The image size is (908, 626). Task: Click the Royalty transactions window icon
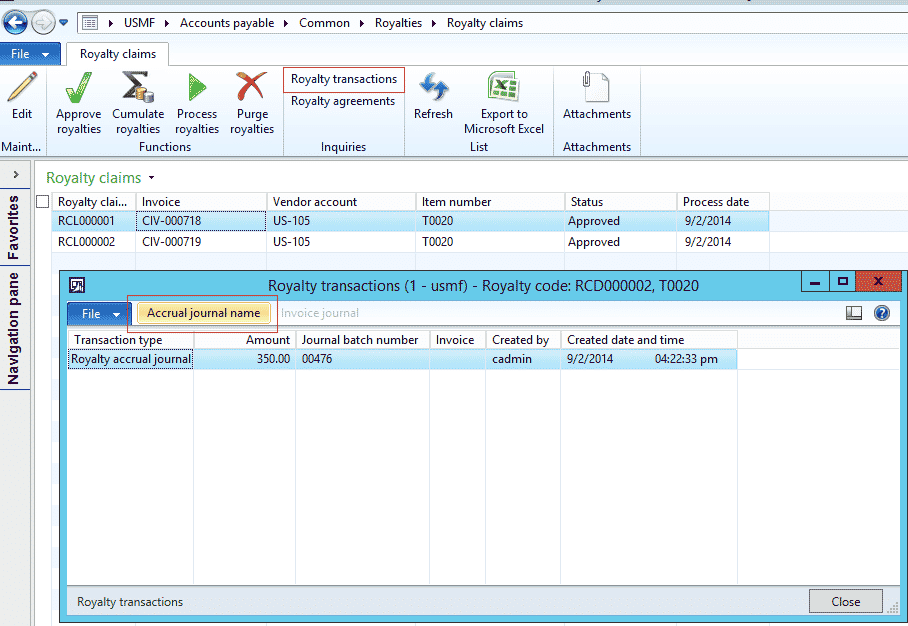coord(77,285)
